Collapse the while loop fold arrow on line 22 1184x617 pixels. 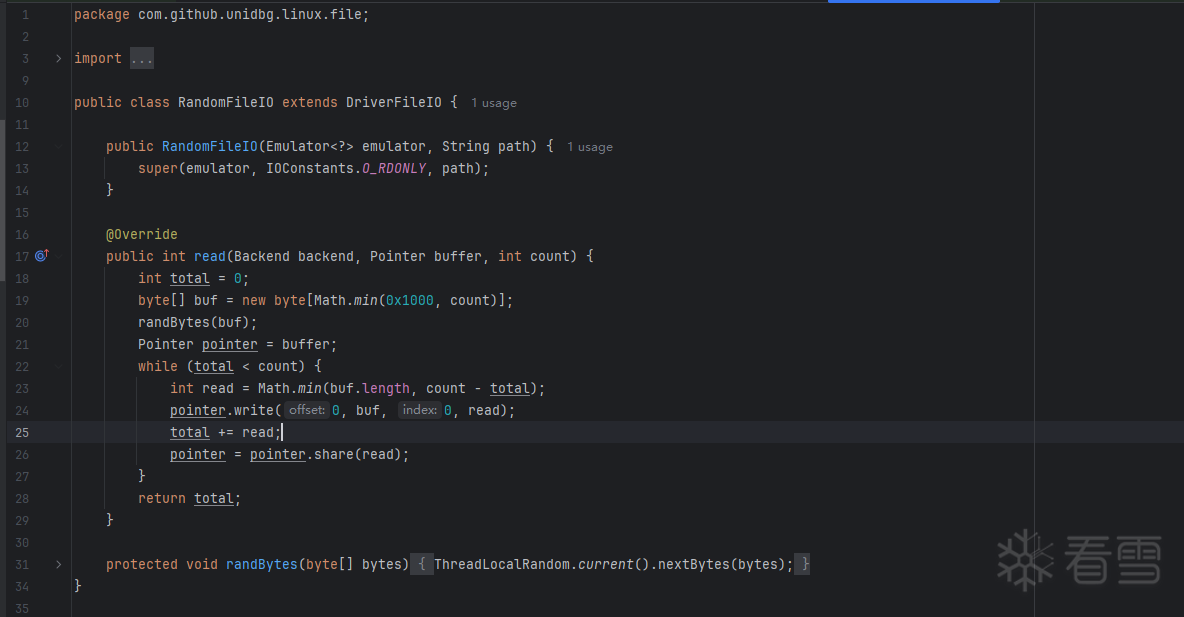pos(59,366)
